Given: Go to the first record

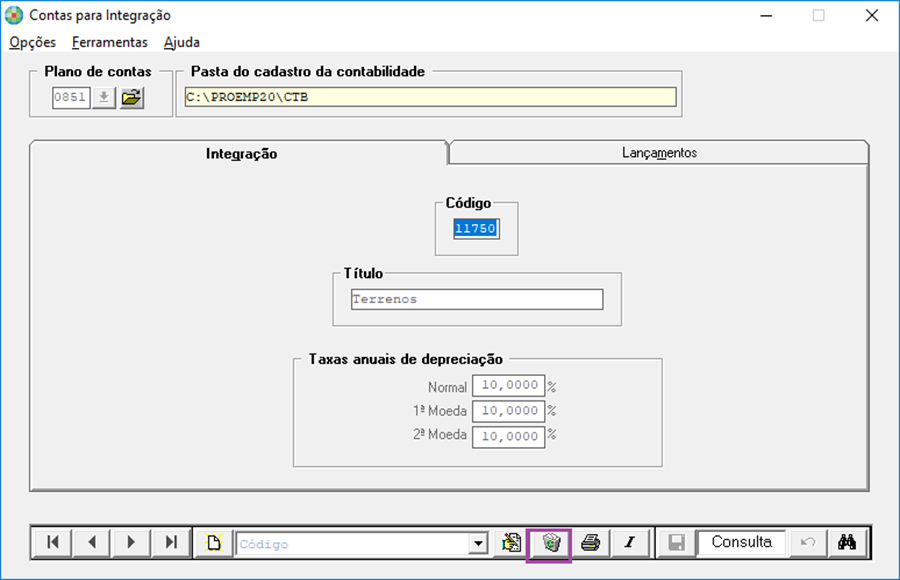Looking at the screenshot, I should (53, 542).
